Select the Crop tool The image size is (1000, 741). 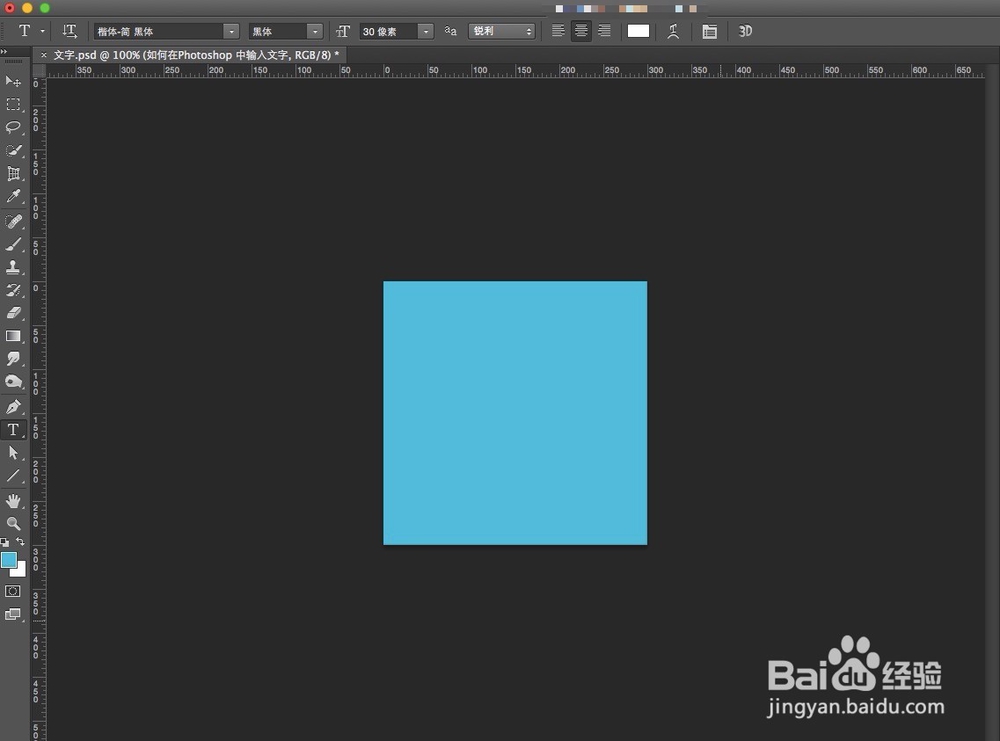pyautogui.click(x=13, y=173)
